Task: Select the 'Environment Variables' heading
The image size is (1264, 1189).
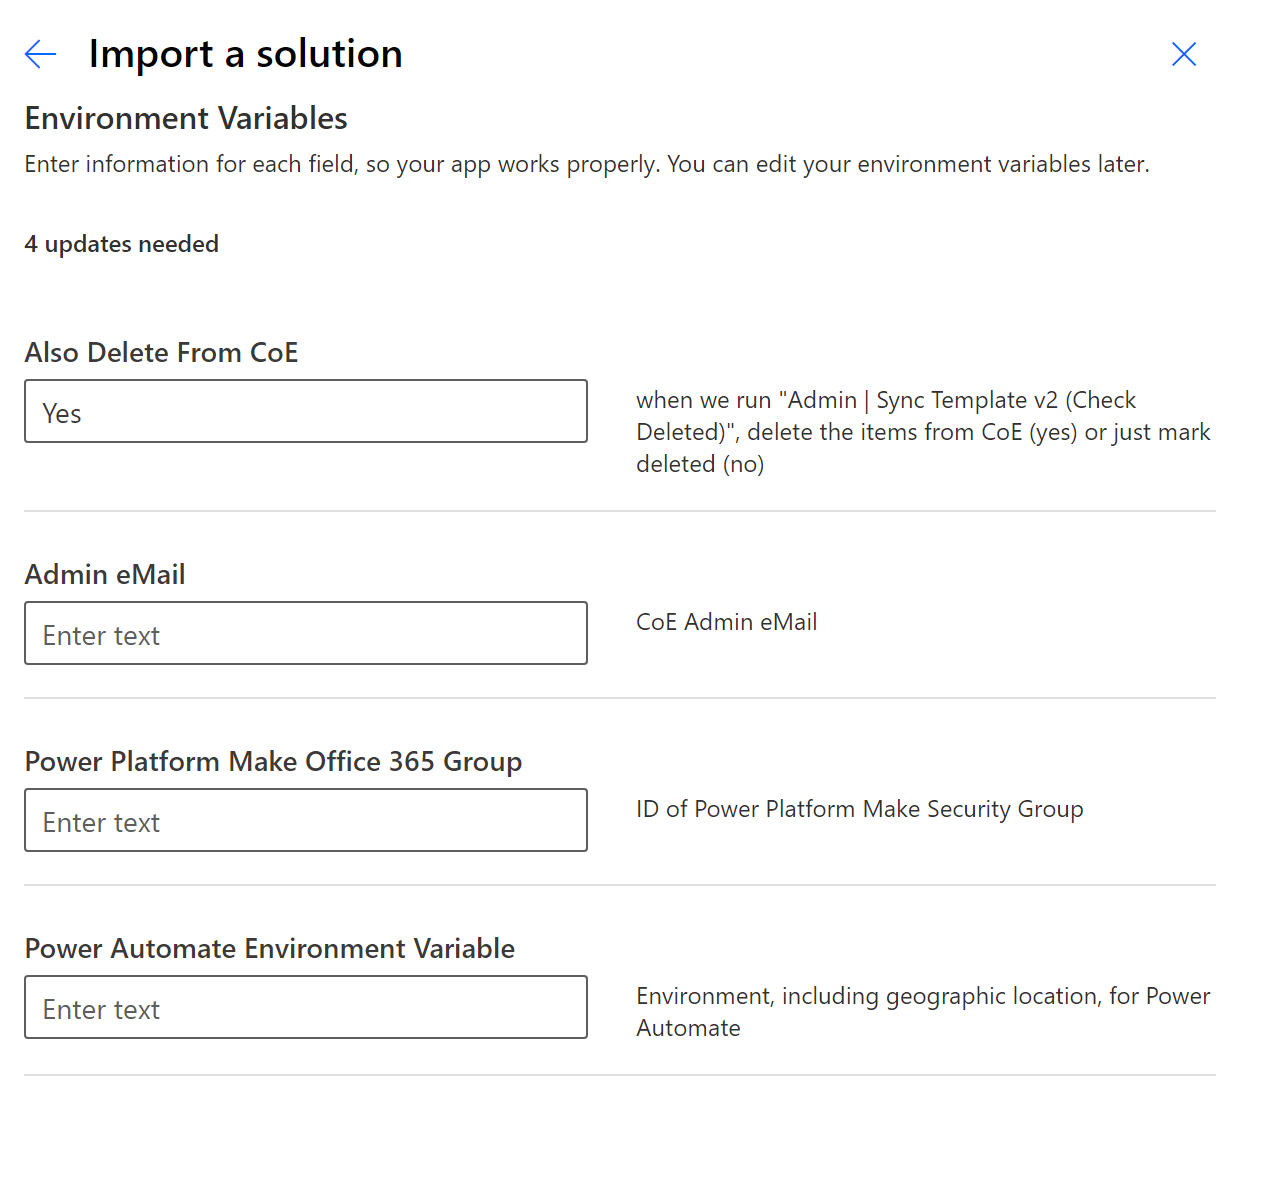Action: click(x=186, y=118)
